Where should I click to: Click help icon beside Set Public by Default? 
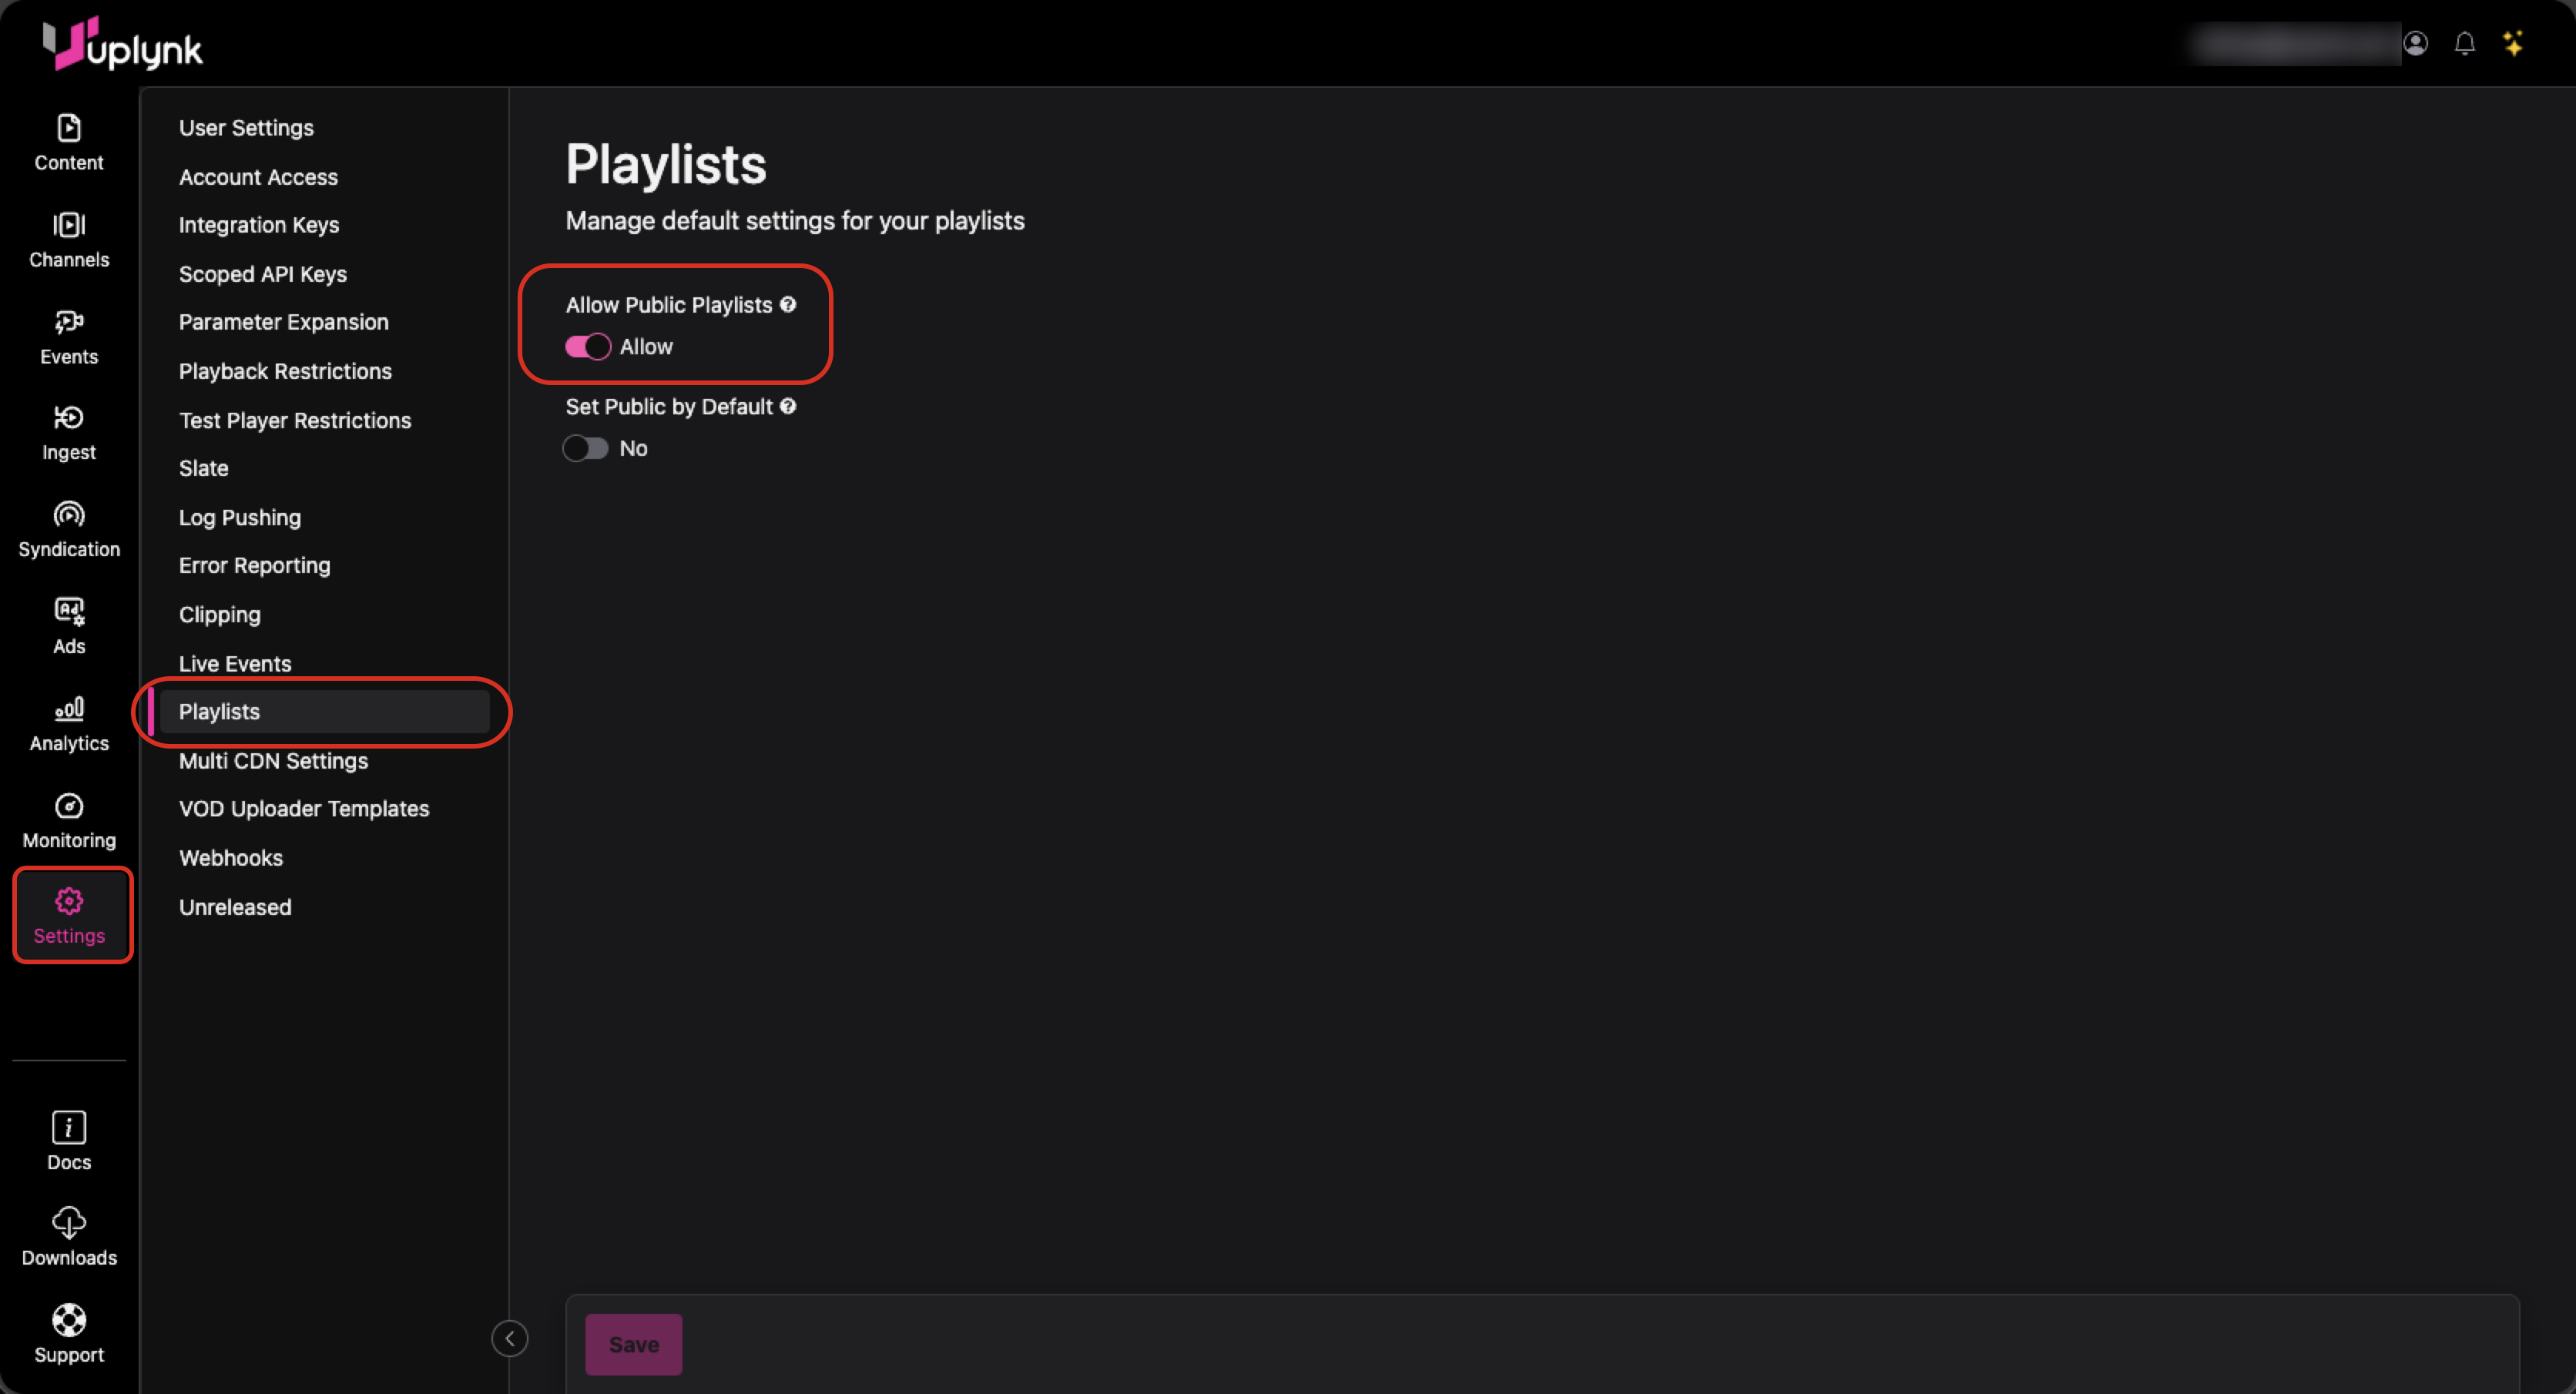(788, 406)
